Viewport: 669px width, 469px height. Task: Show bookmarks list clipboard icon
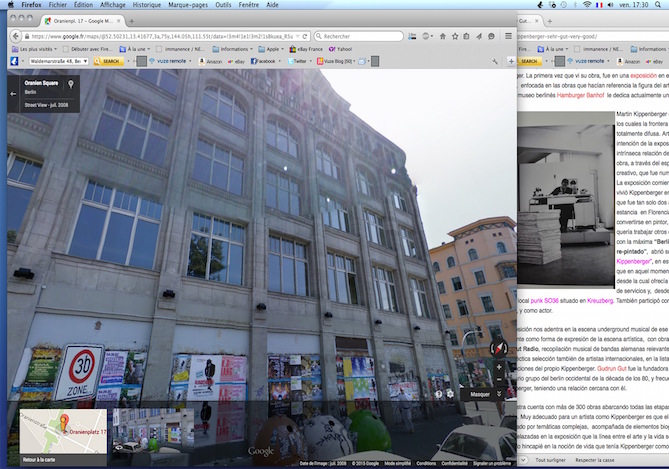pyautogui.click(x=466, y=36)
